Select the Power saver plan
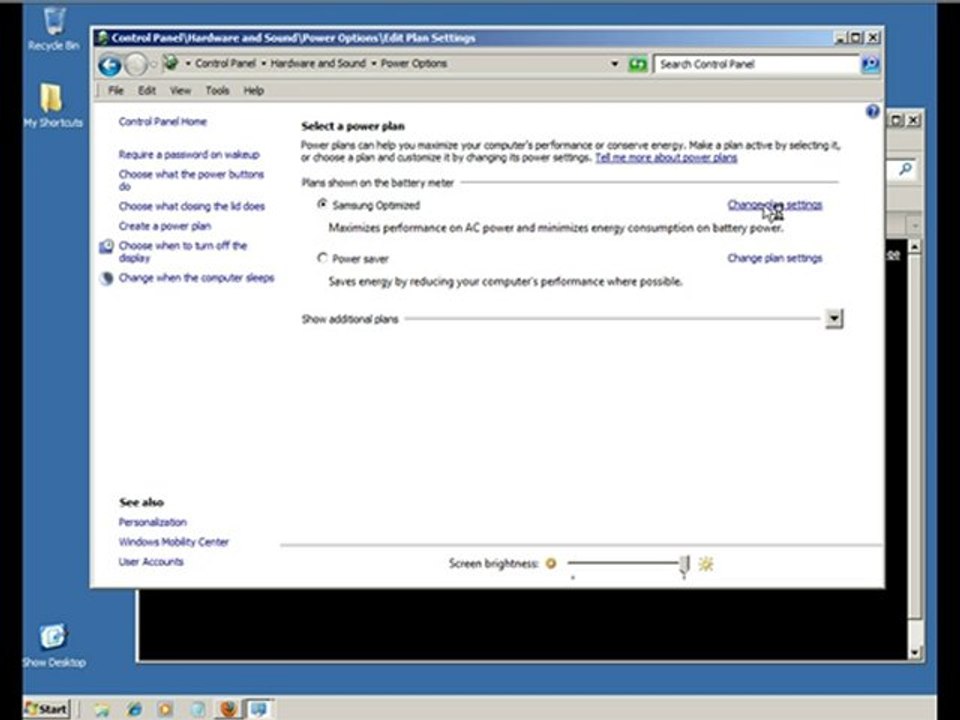 (322, 258)
